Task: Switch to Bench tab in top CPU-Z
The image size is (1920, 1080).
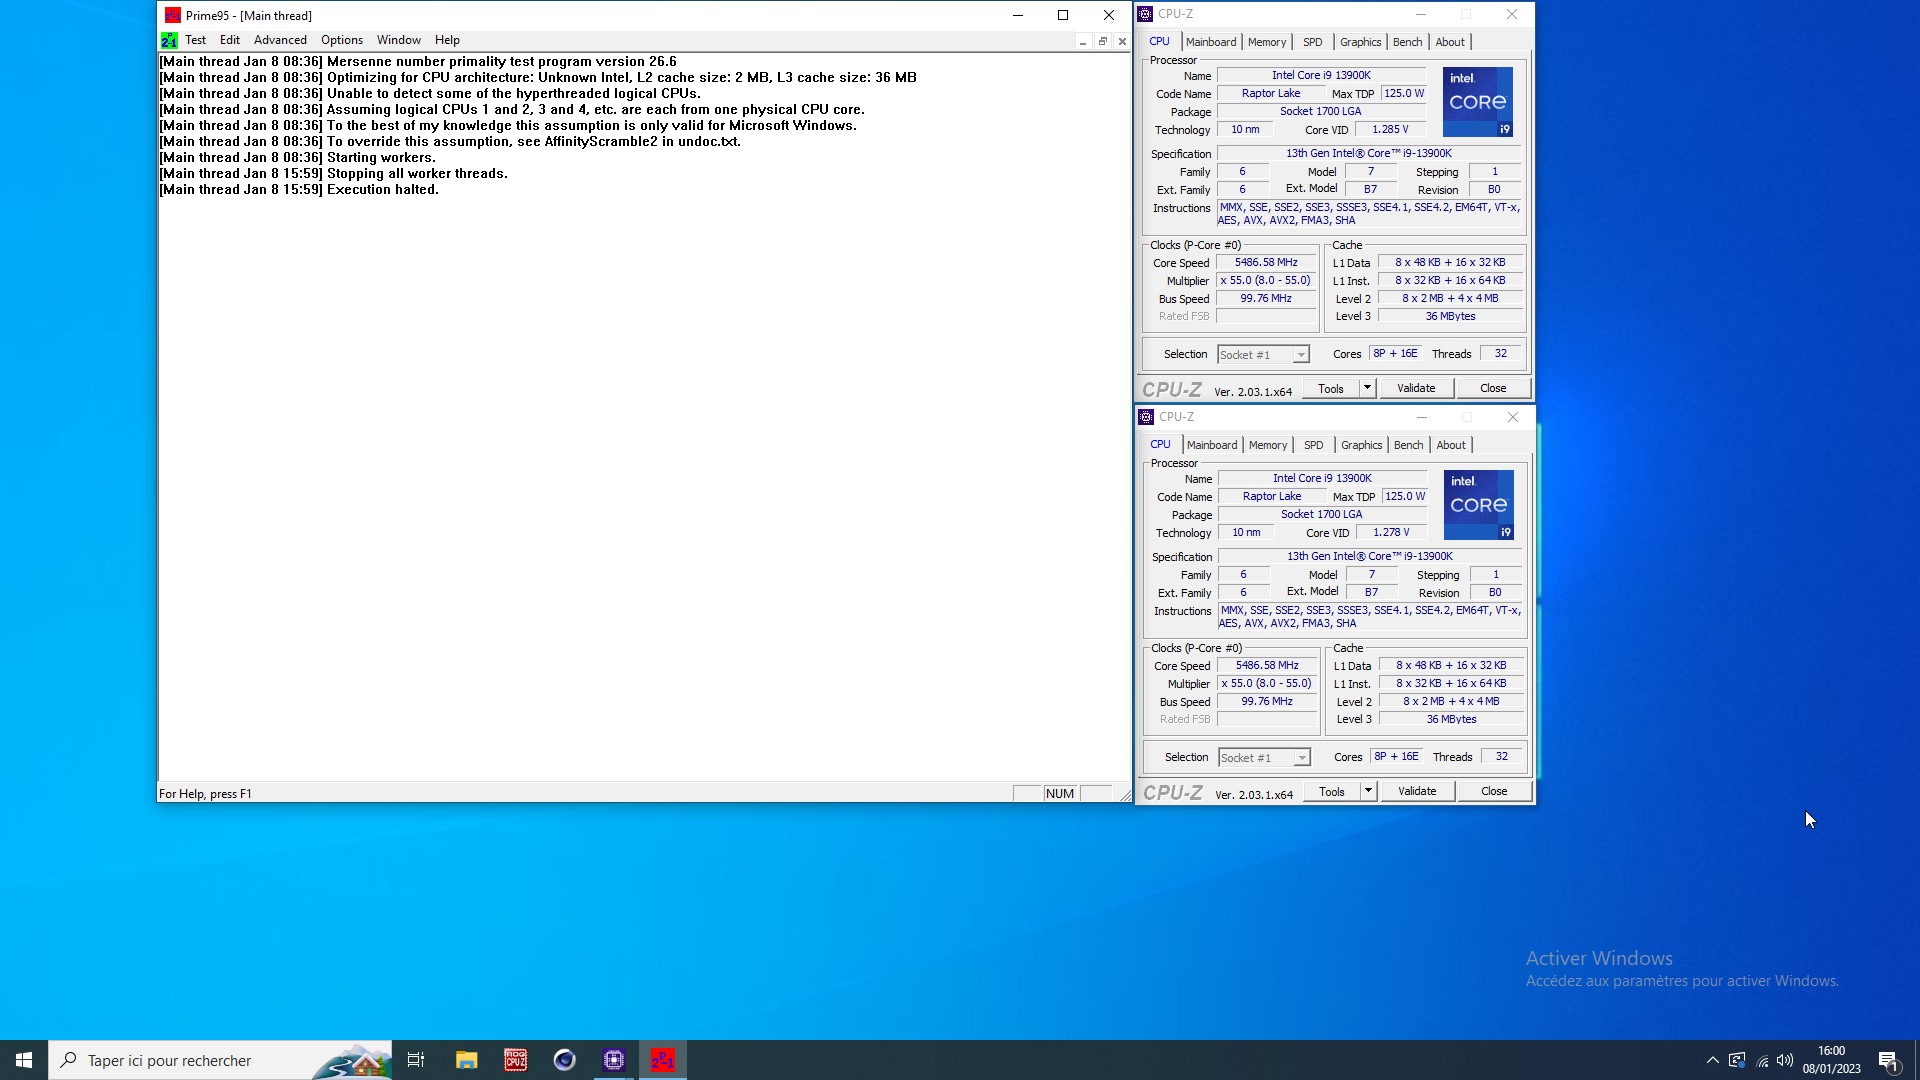Action: 1408,42
